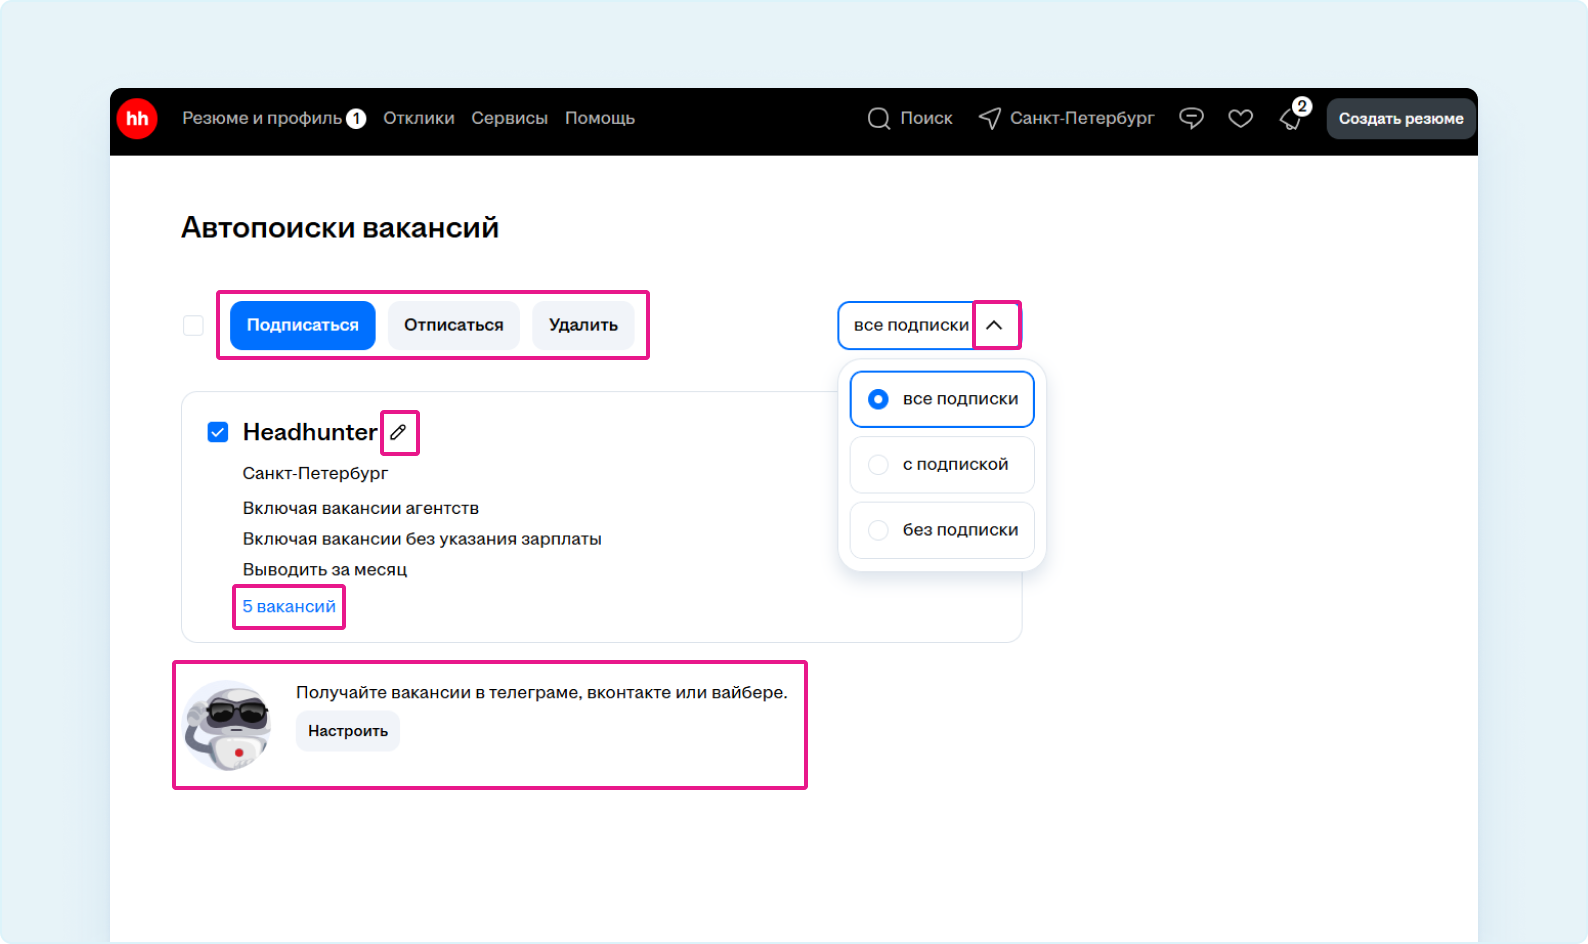
Task: Change city 'Санкт-Петербург' in header
Action: (1082, 118)
